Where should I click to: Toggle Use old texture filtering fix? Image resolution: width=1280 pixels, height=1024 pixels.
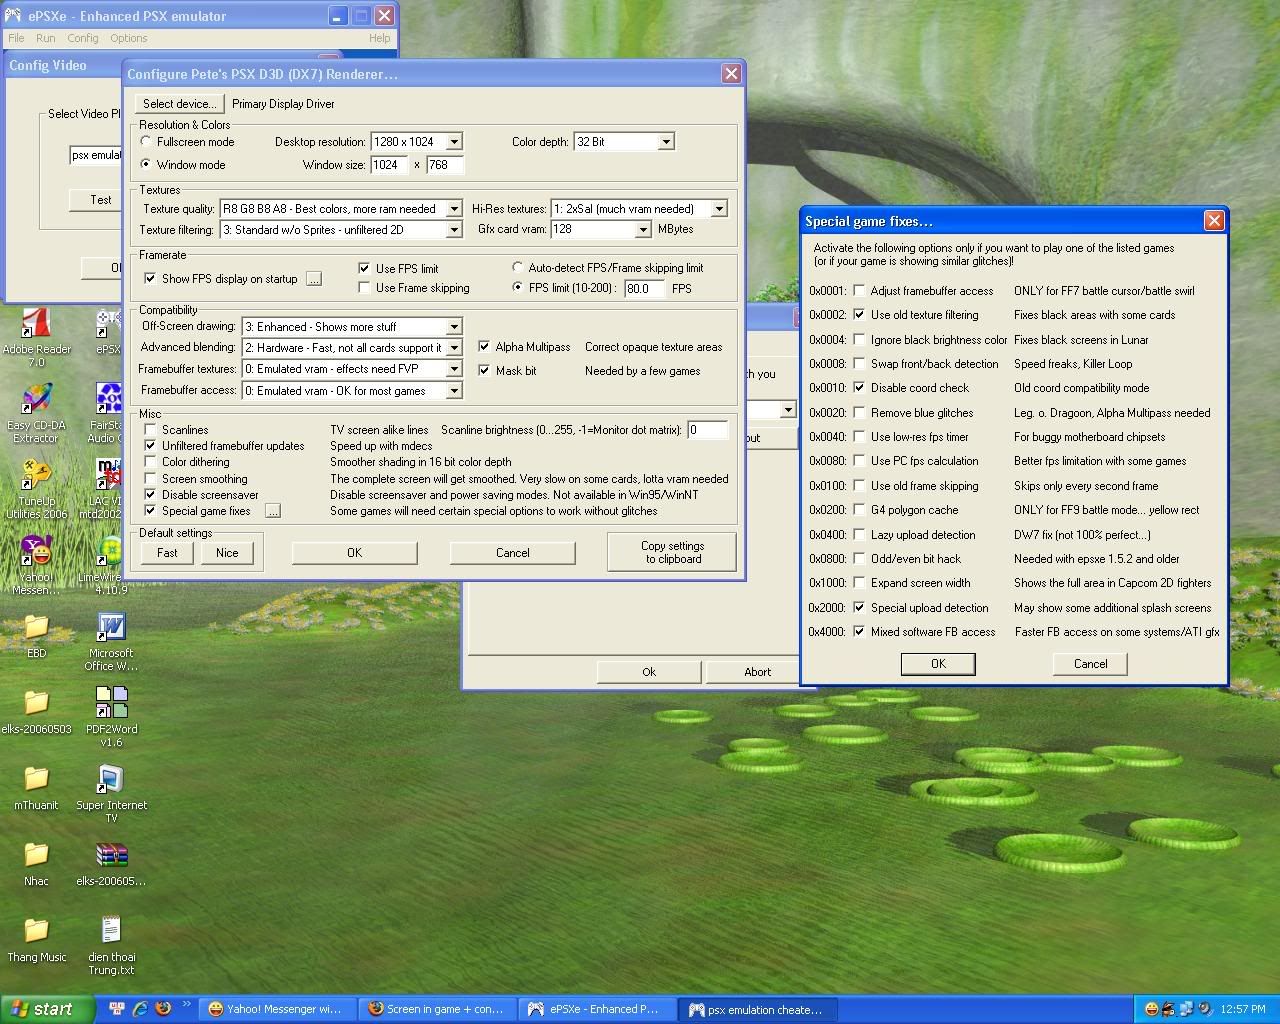point(859,315)
